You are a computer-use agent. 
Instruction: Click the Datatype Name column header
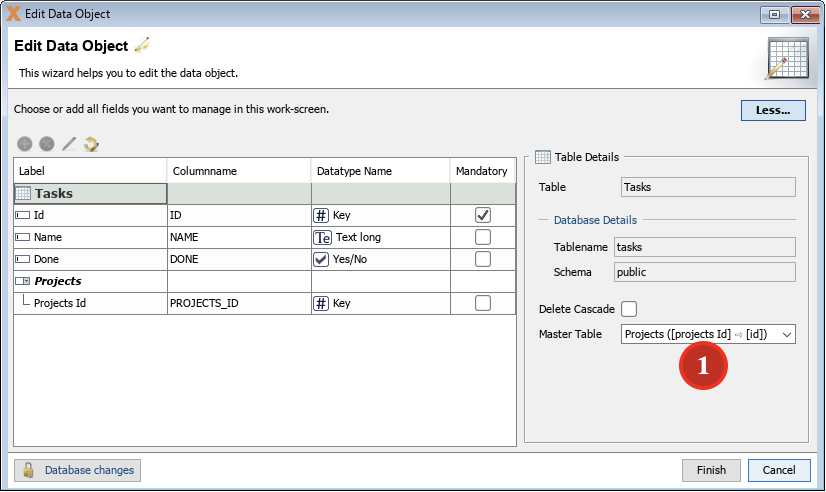click(380, 171)
